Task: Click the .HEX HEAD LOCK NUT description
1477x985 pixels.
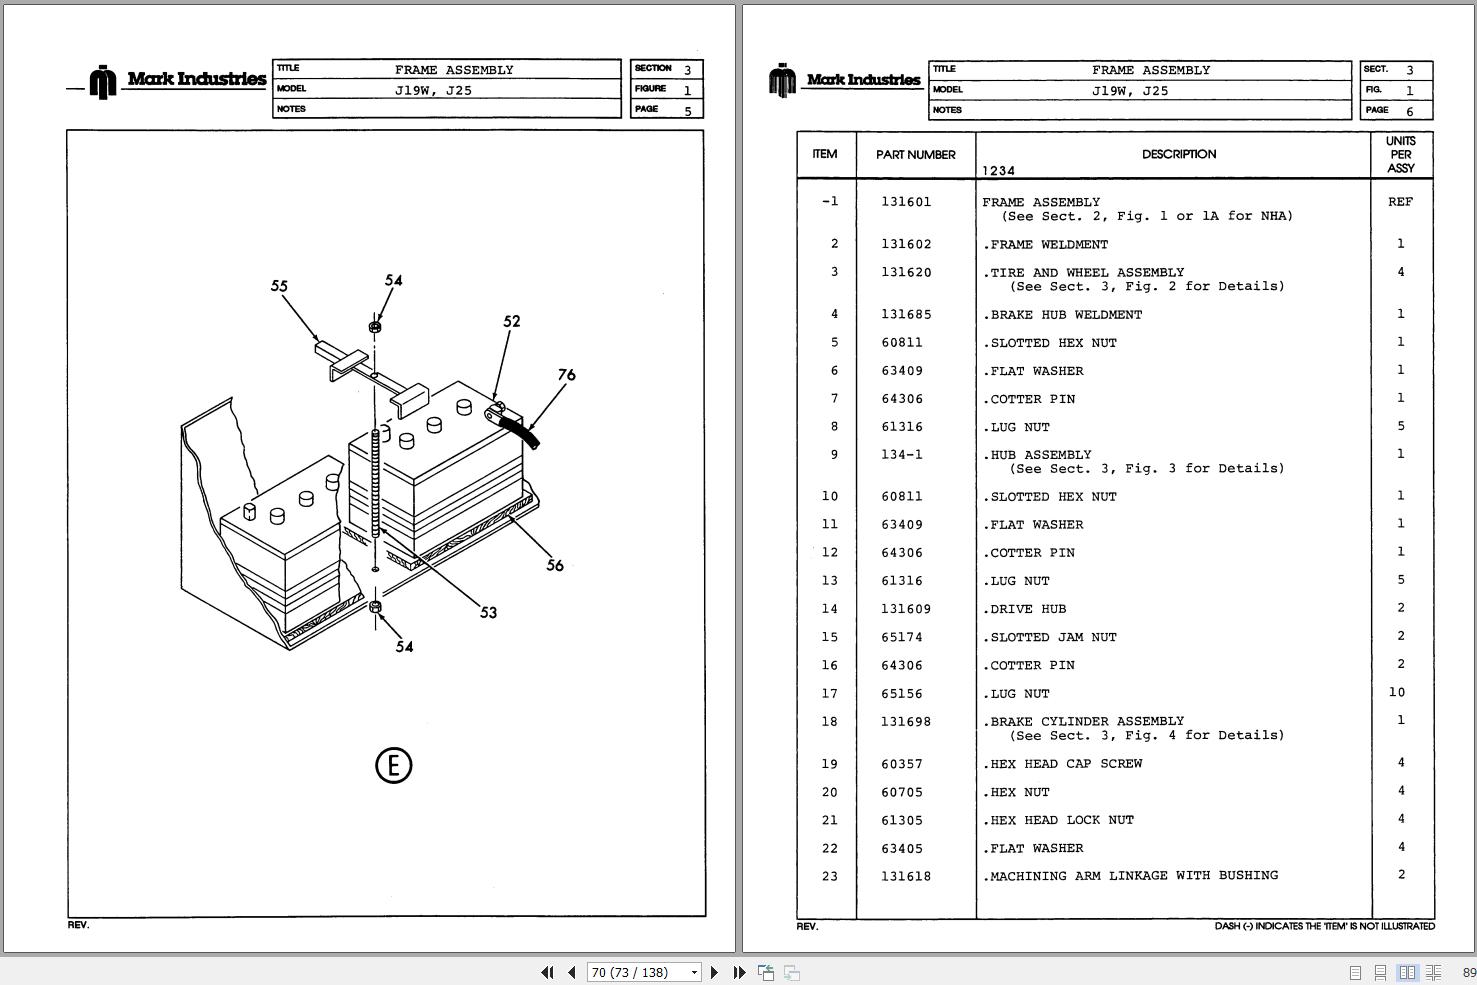Action: tap(1058, 819)
